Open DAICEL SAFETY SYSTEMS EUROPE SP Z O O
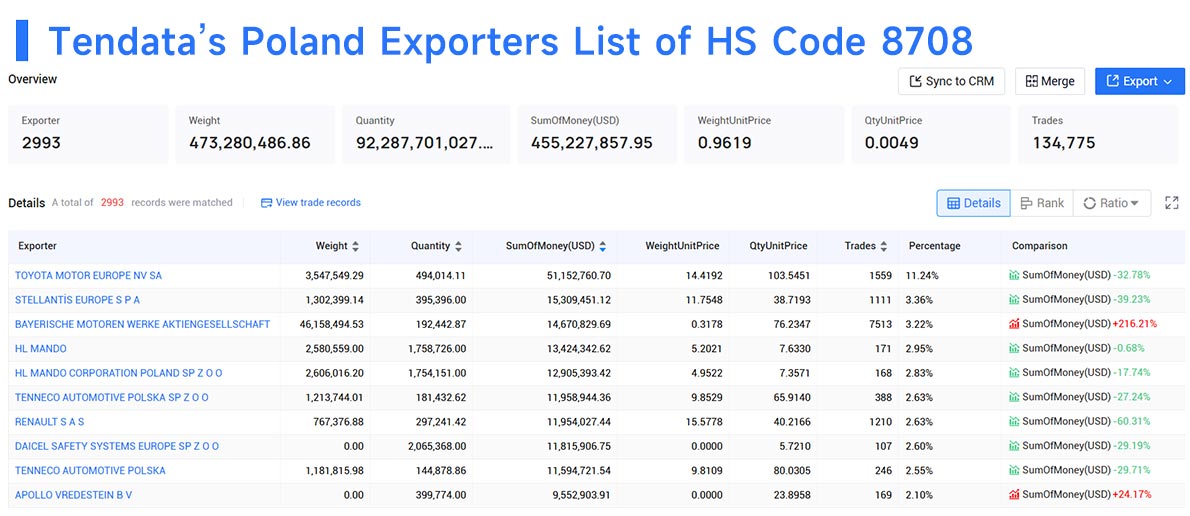The image size is (1190, 516). point(117,446)
